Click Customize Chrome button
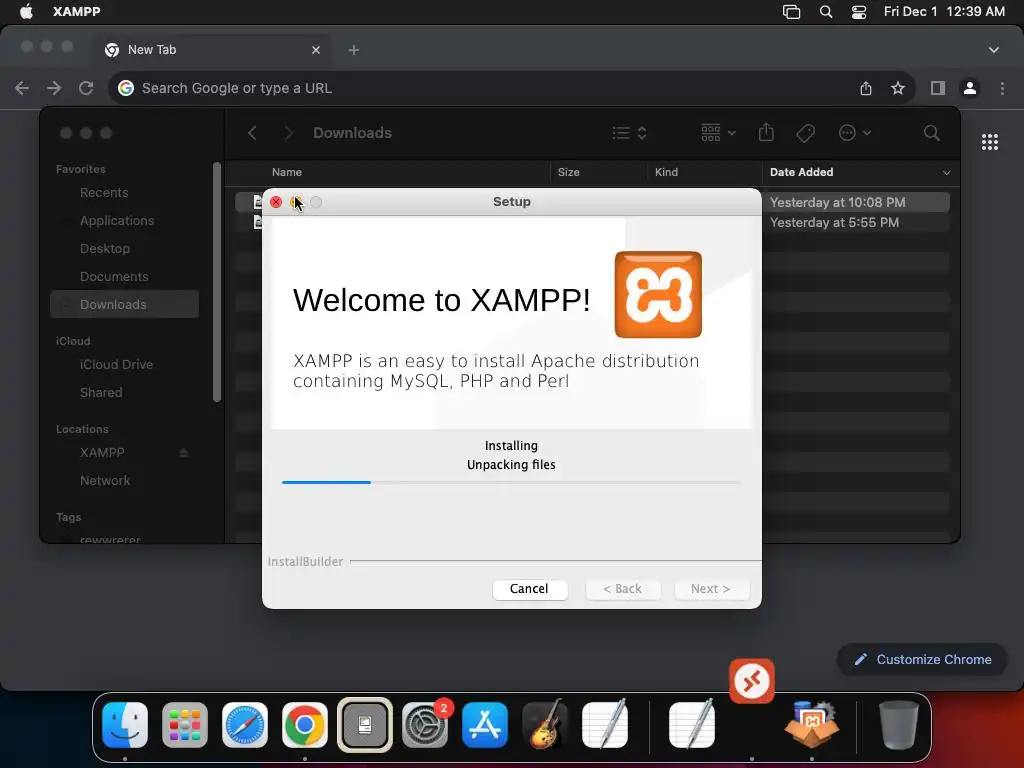1024x768 pixels. [922, 660]
